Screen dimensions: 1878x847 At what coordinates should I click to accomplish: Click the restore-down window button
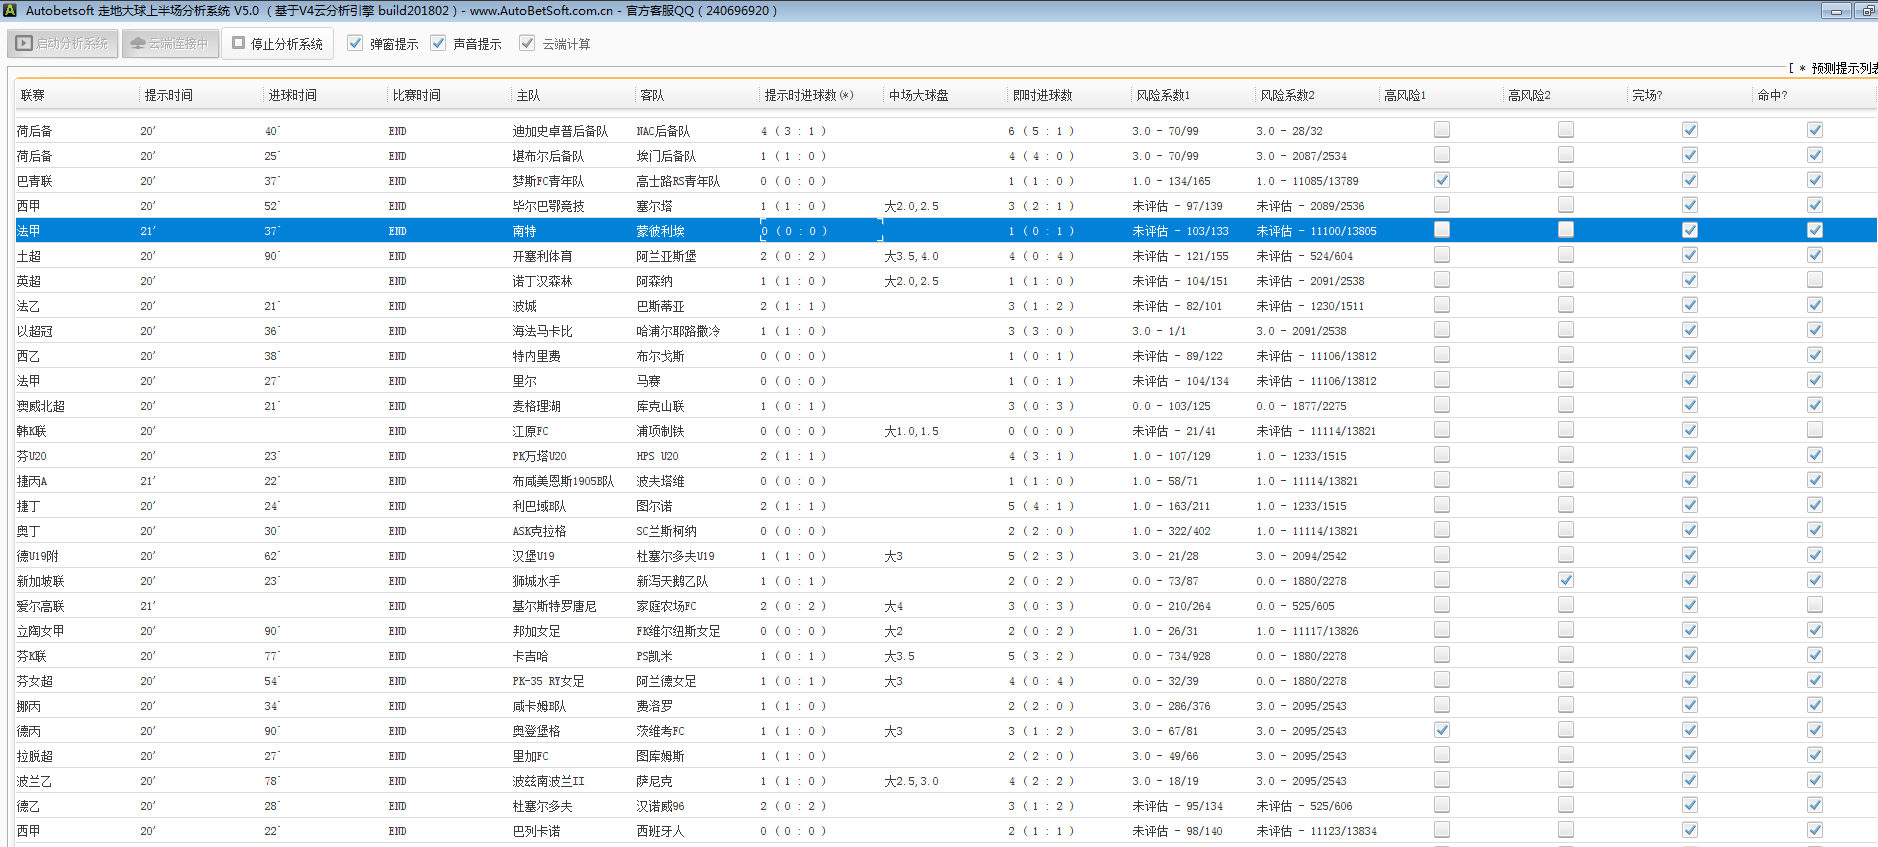tap(1866, 11)
